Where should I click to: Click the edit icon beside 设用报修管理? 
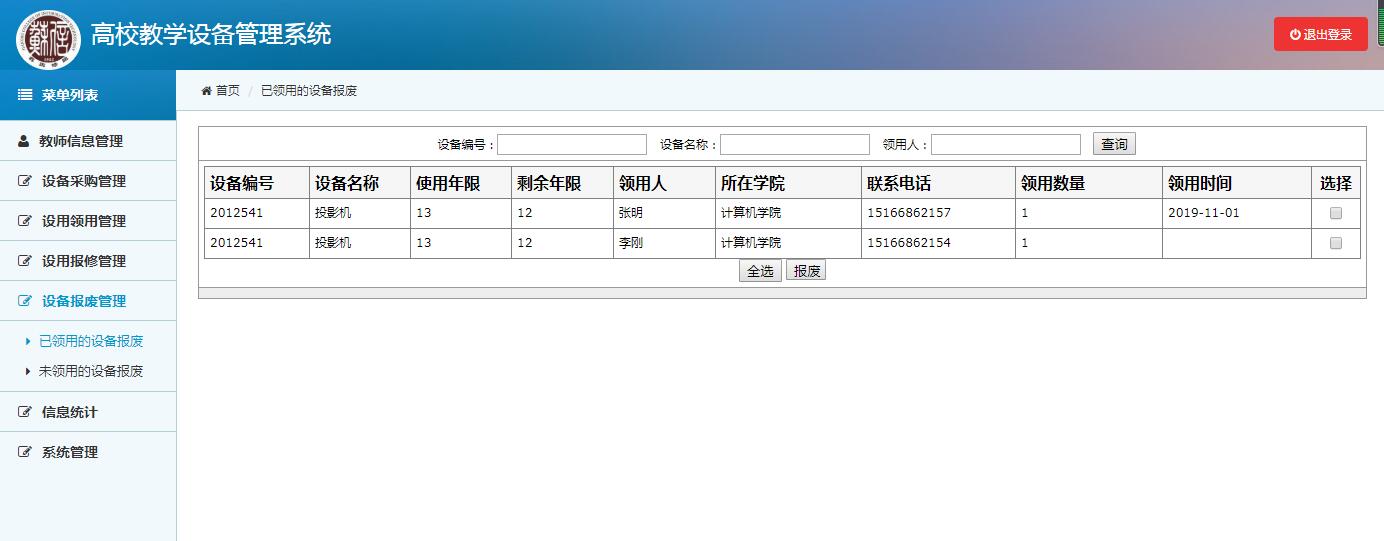pos(25,261)
